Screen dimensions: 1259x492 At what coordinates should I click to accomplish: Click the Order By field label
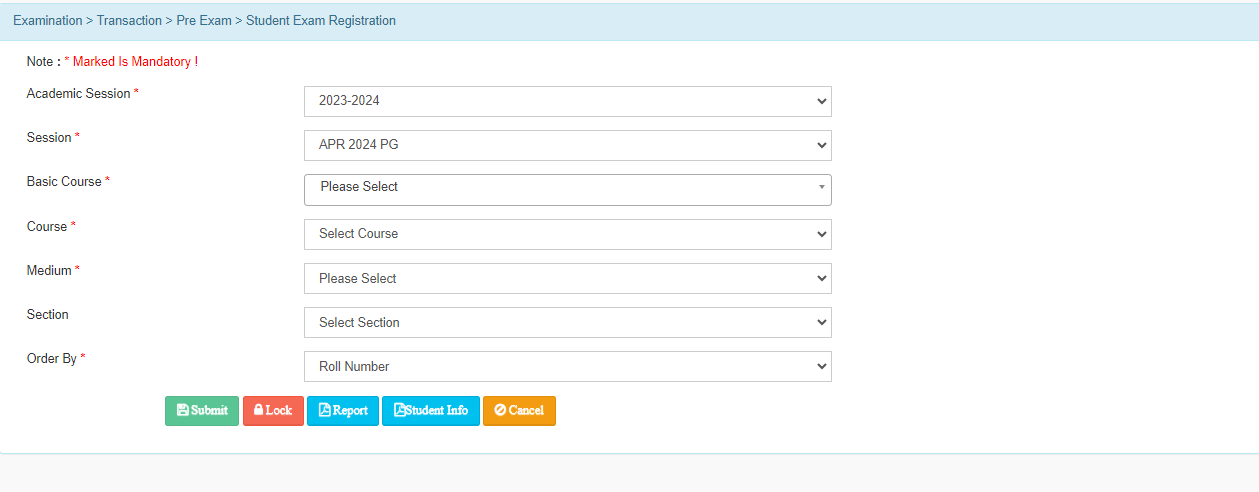(52, 358)
